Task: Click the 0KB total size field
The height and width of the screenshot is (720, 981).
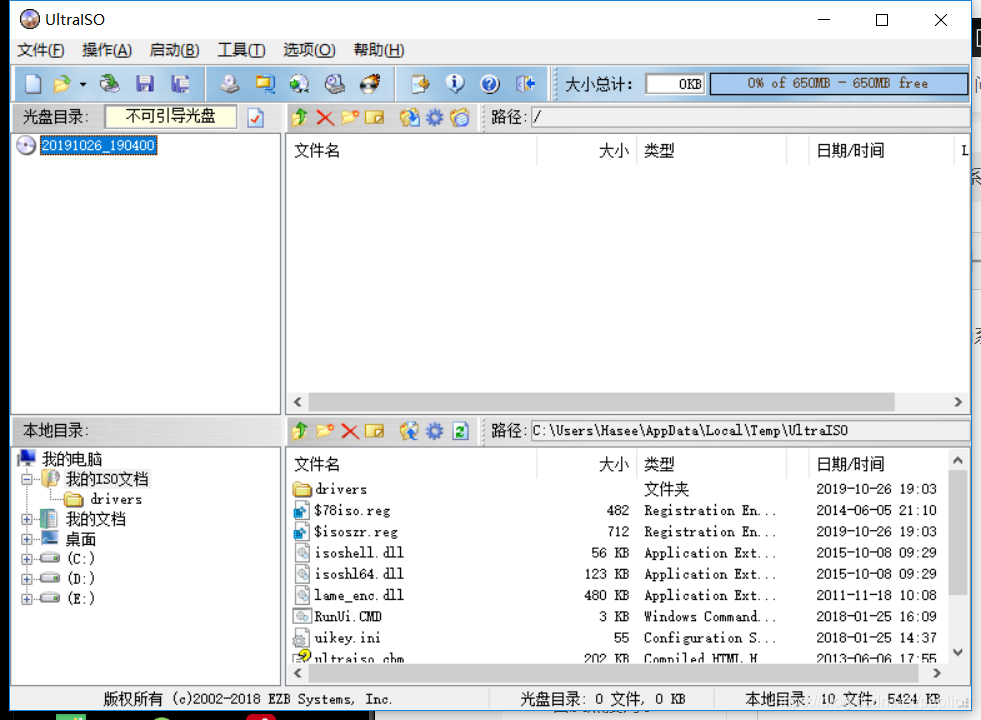Action: [x=675, y=83]
